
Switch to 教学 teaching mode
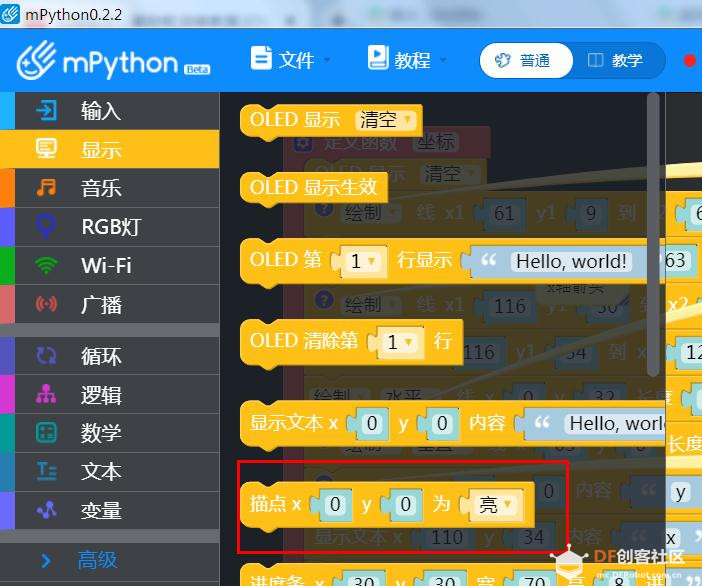[x=618, y=60]
